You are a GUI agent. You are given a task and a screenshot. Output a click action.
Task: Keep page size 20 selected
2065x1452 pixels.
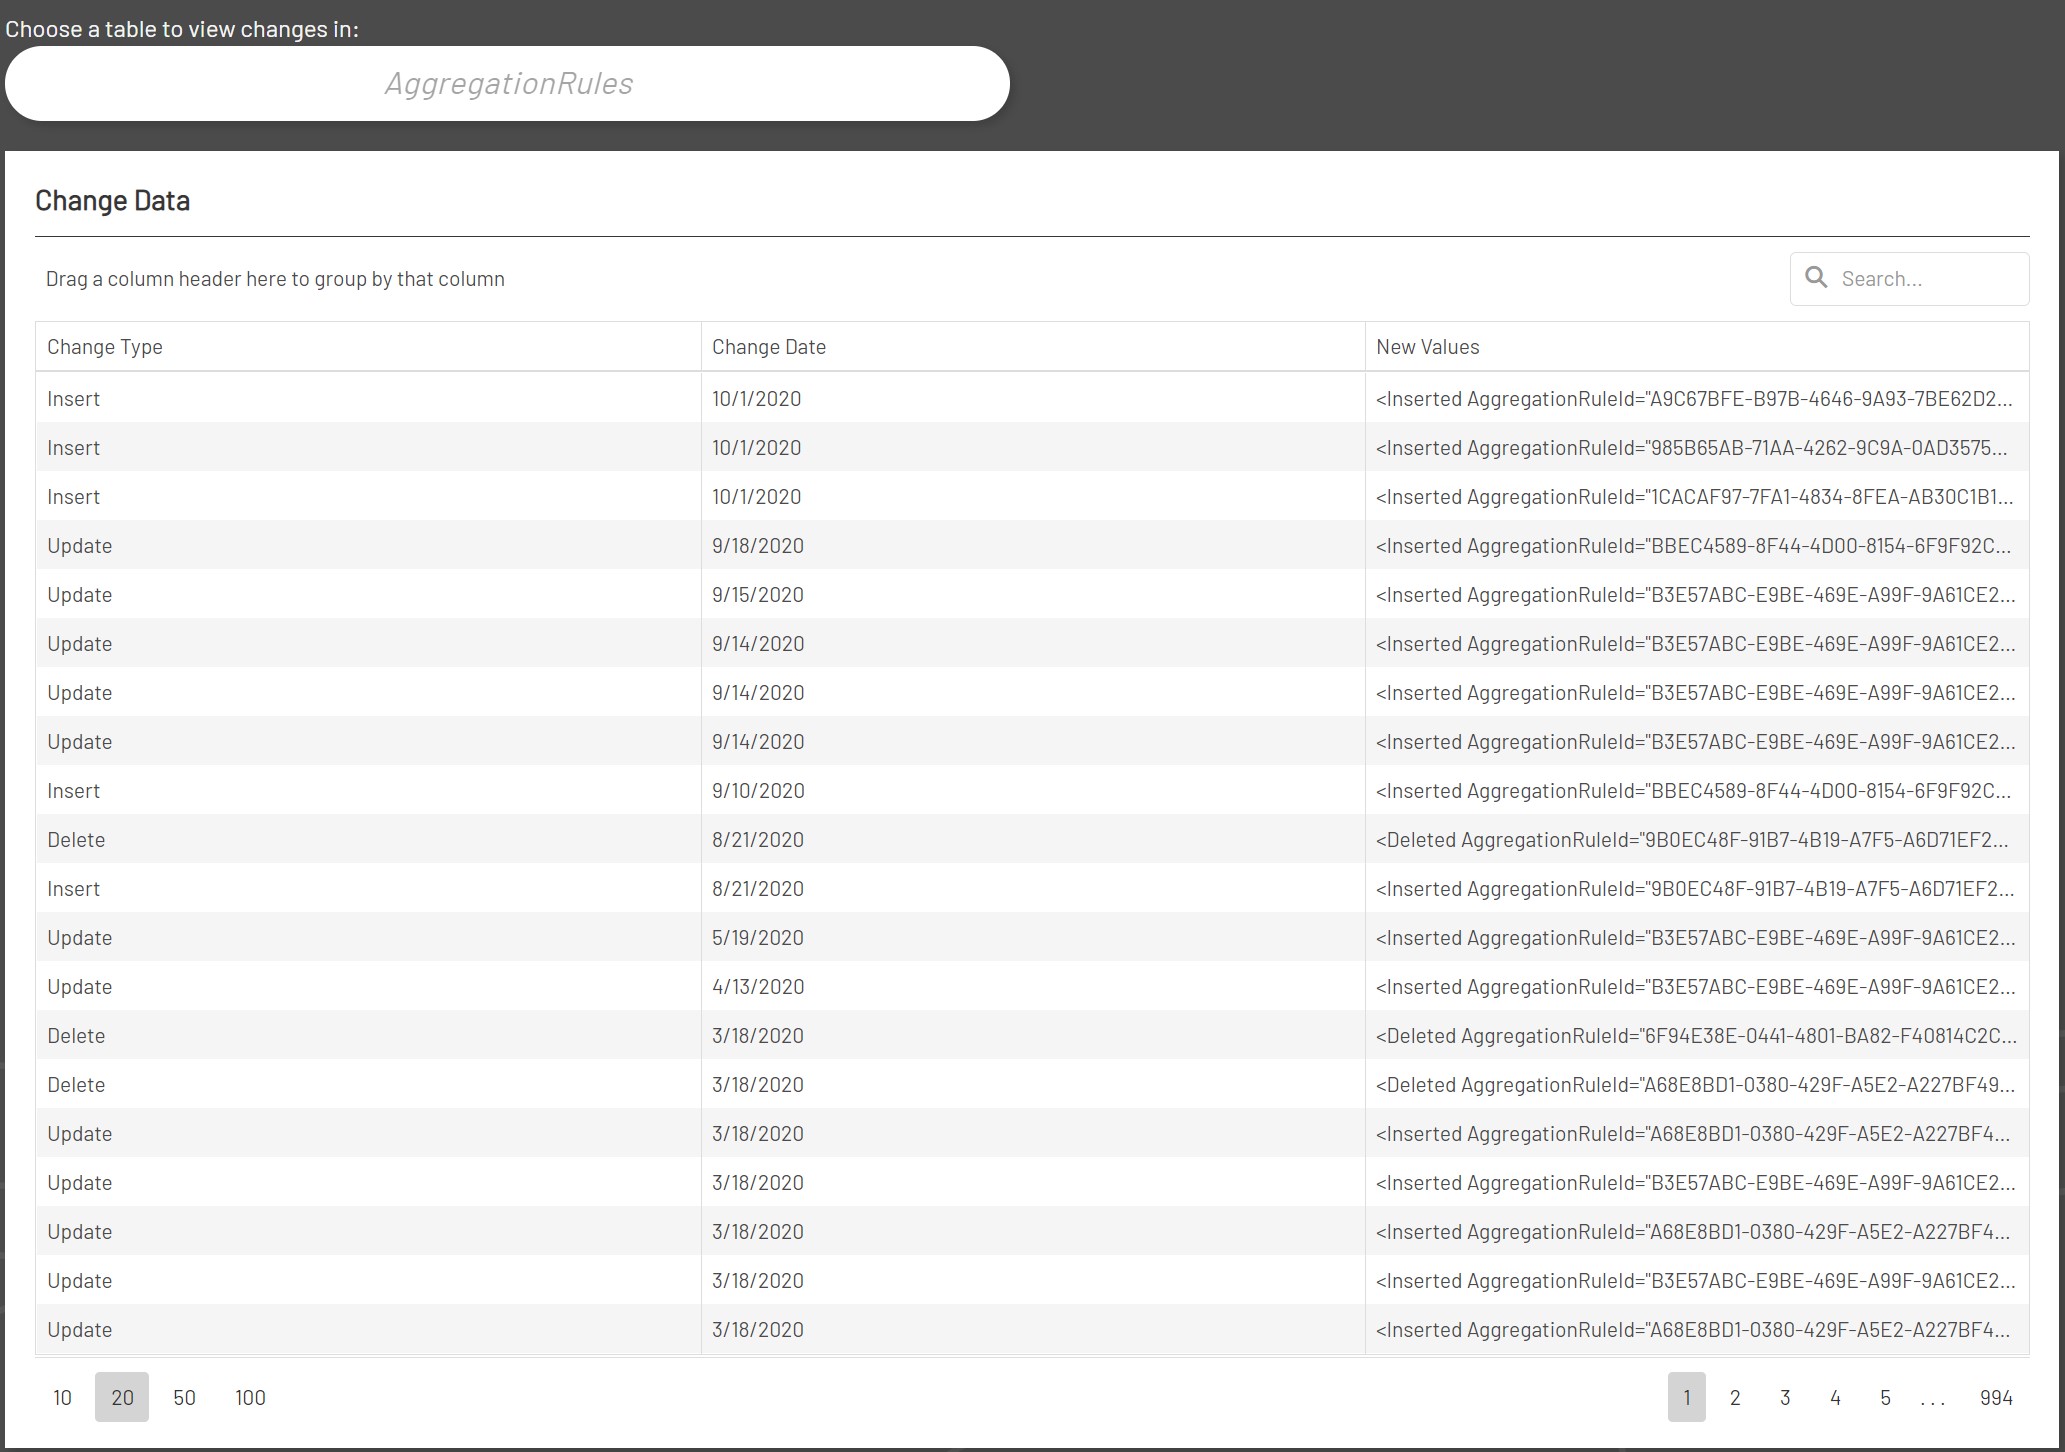click(x=122, y=1397)
